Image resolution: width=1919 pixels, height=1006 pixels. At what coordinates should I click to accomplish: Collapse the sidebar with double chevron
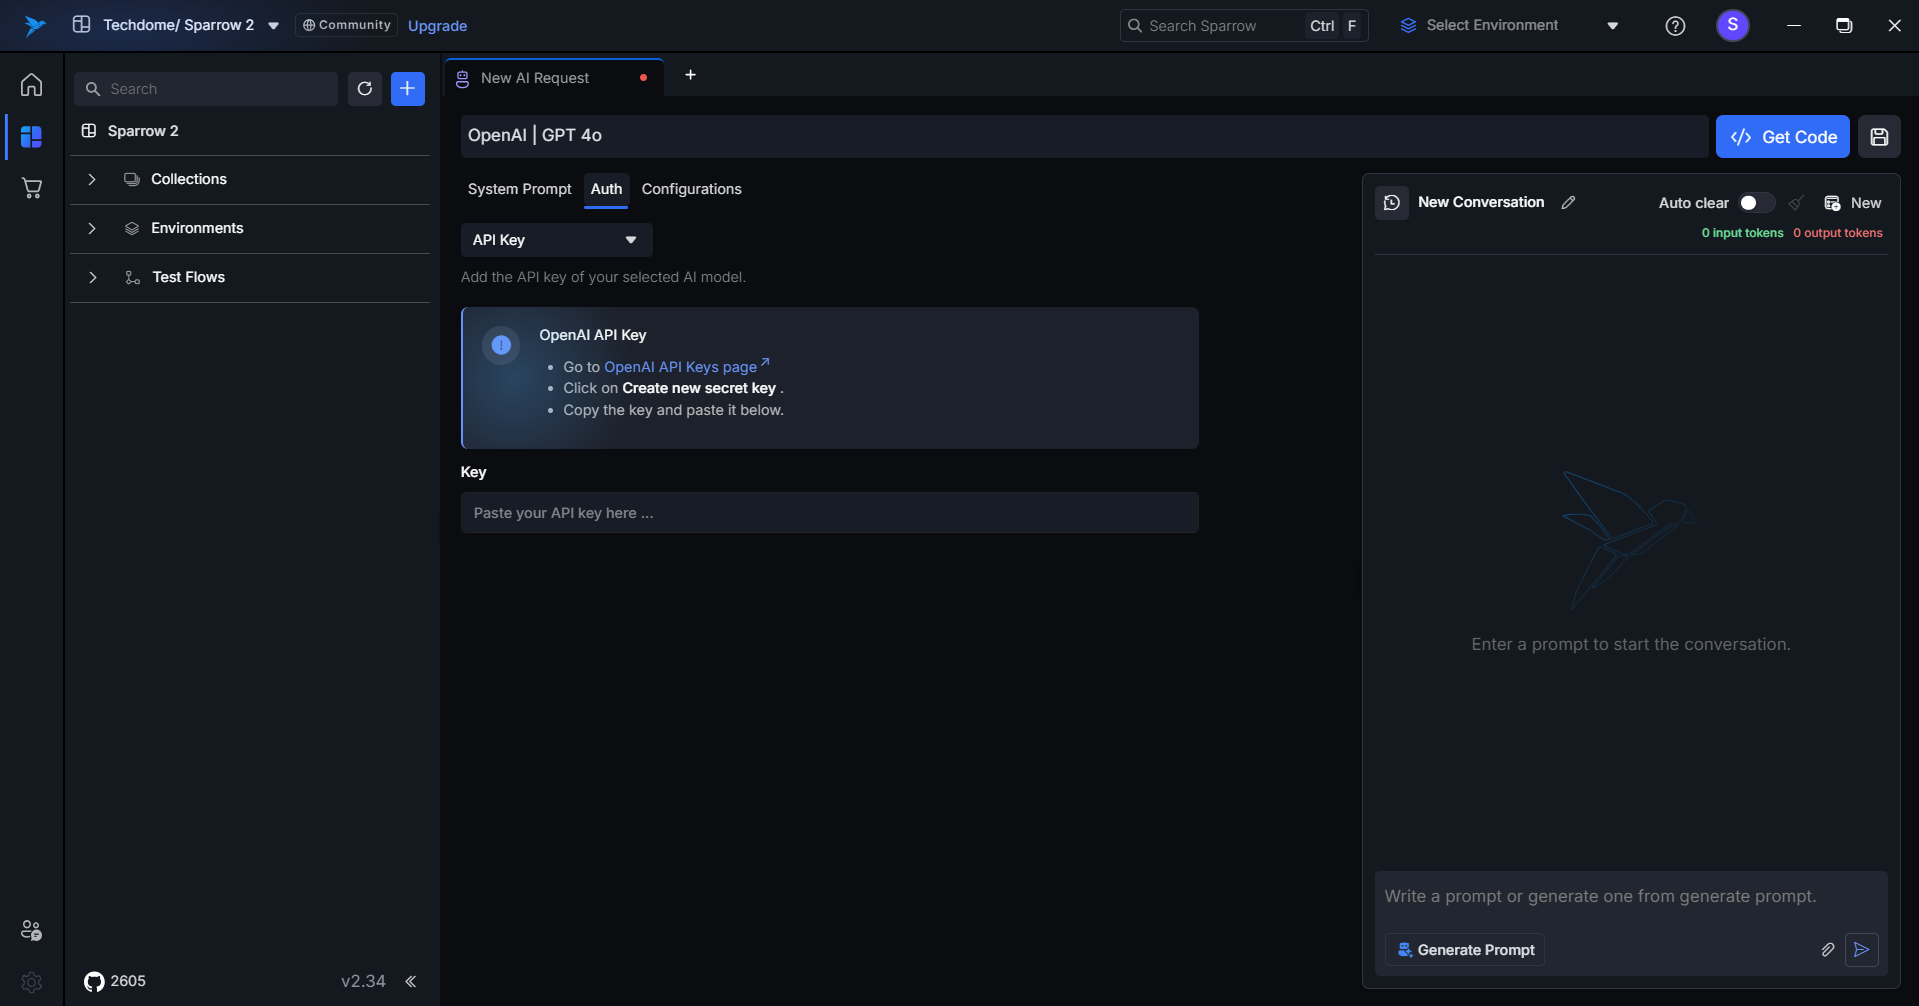point(410,982)
